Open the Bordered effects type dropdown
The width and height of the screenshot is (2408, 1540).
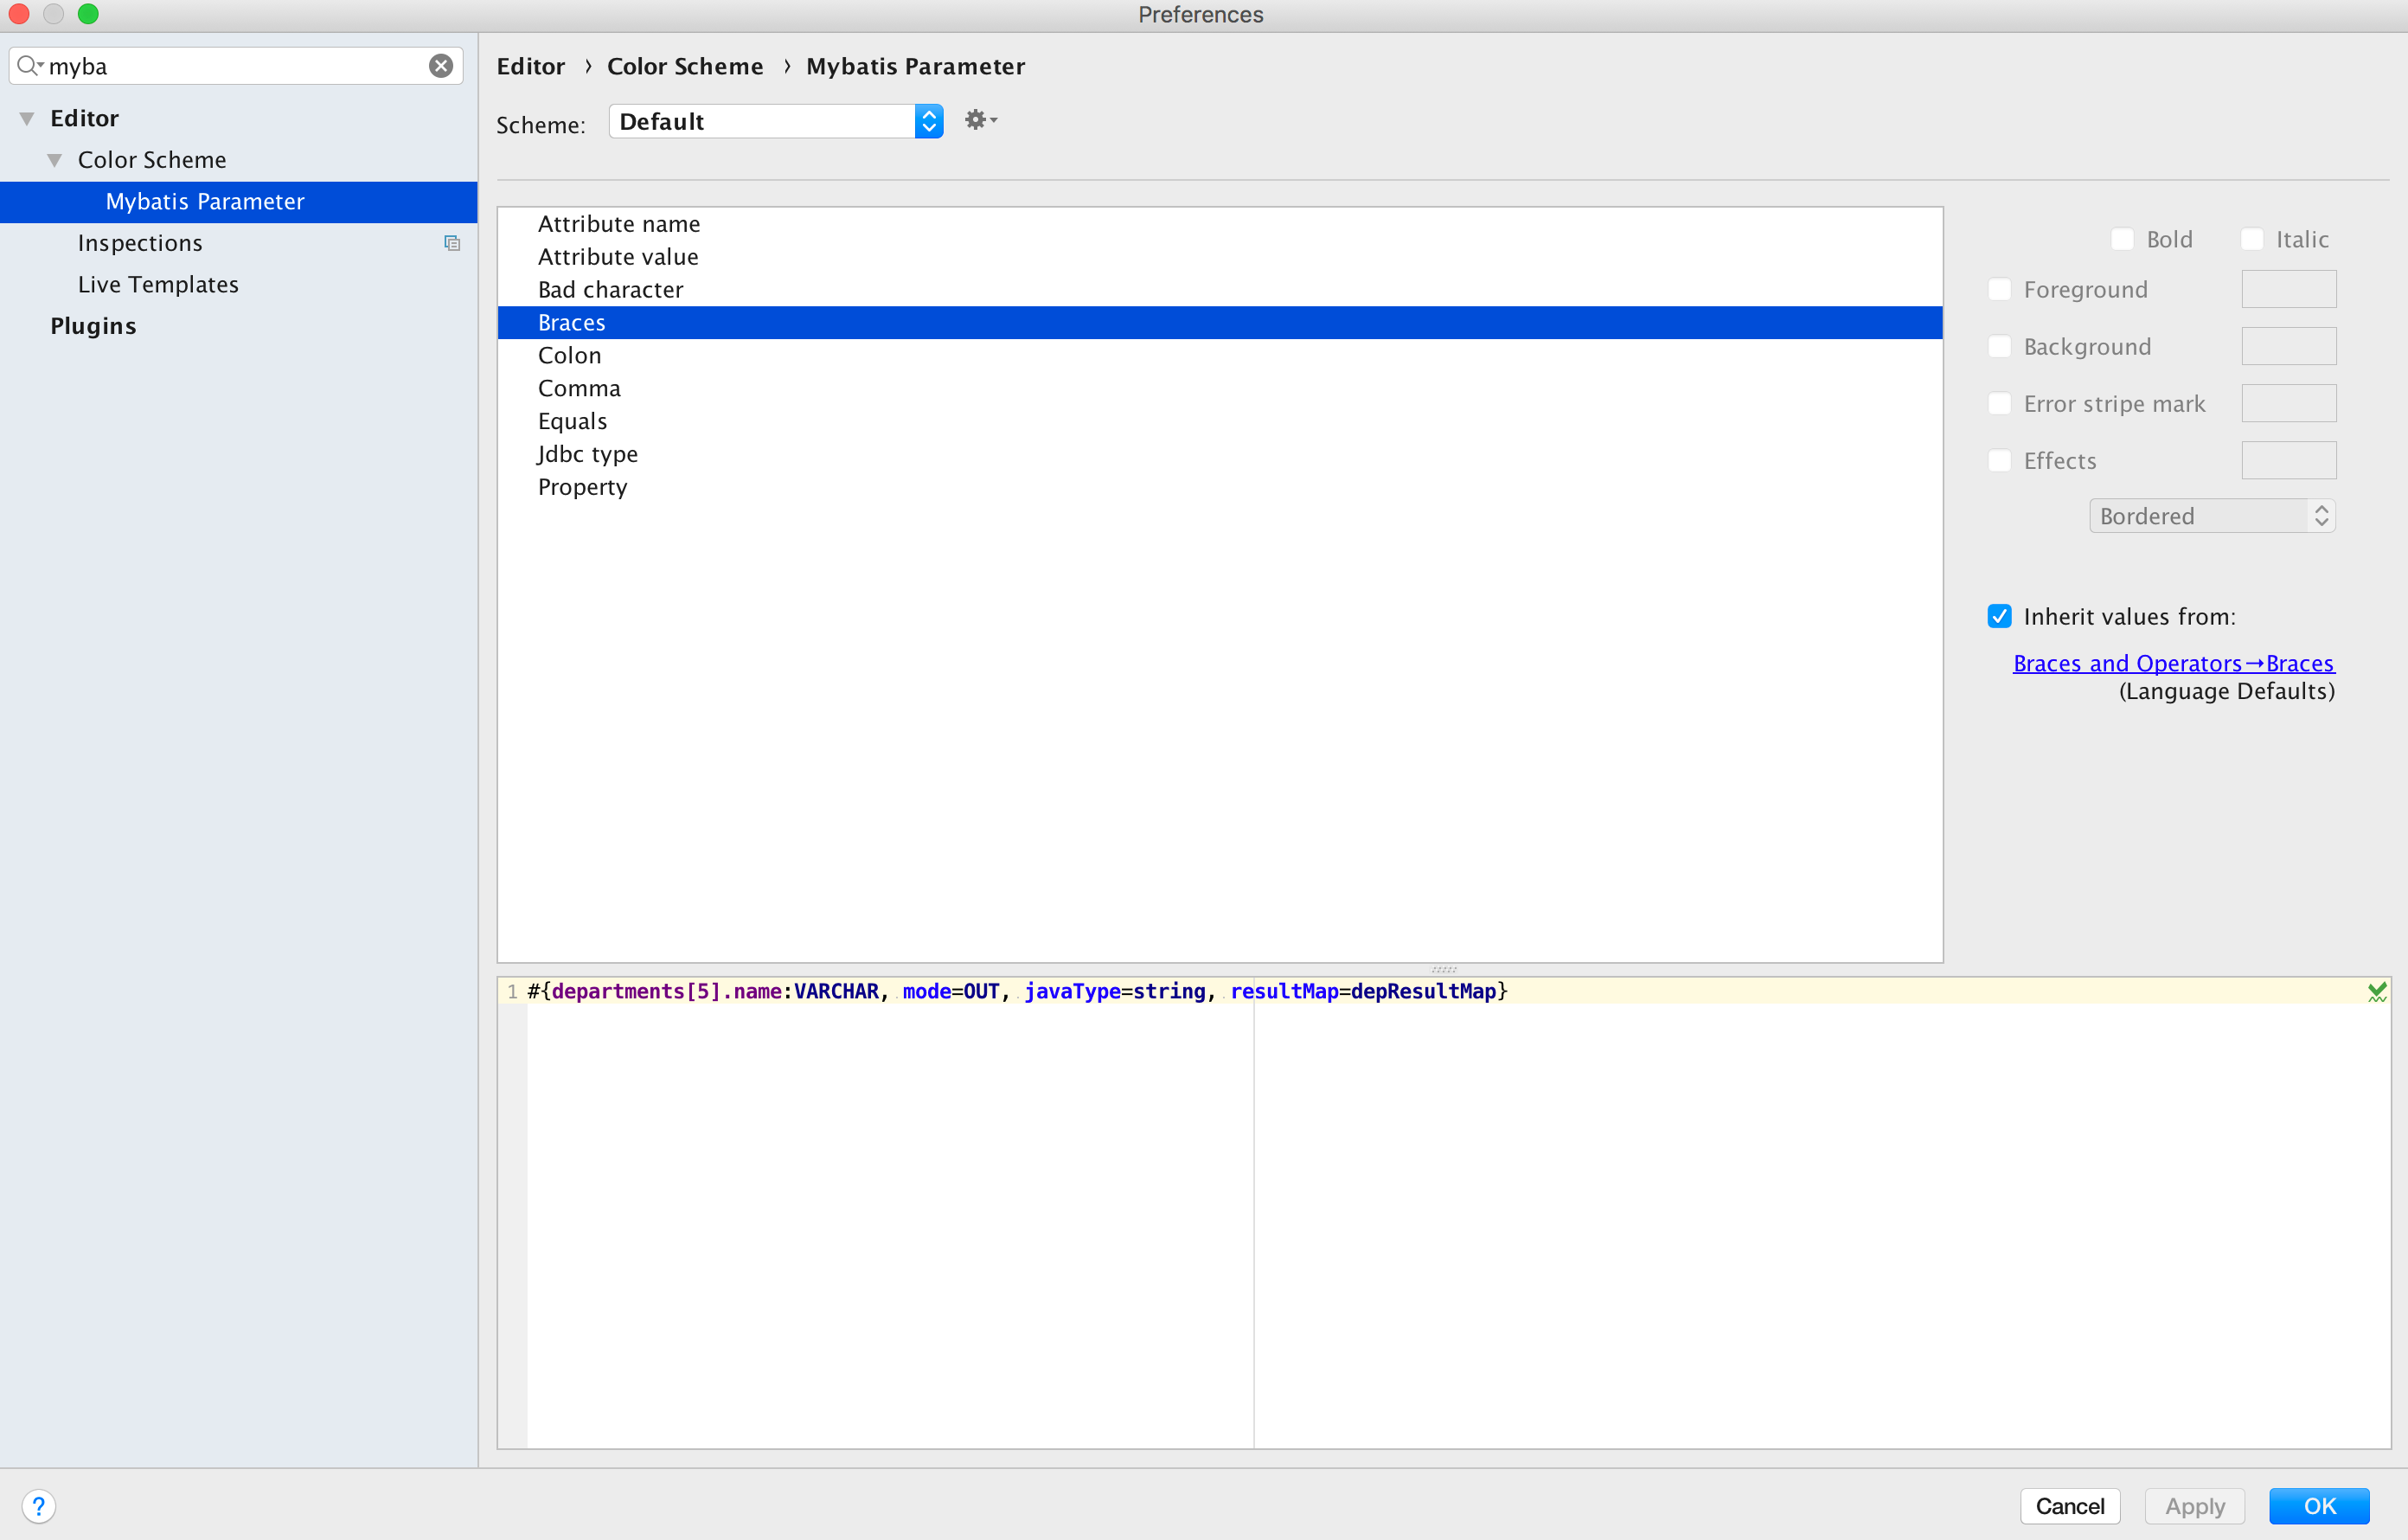[2212, 516]
